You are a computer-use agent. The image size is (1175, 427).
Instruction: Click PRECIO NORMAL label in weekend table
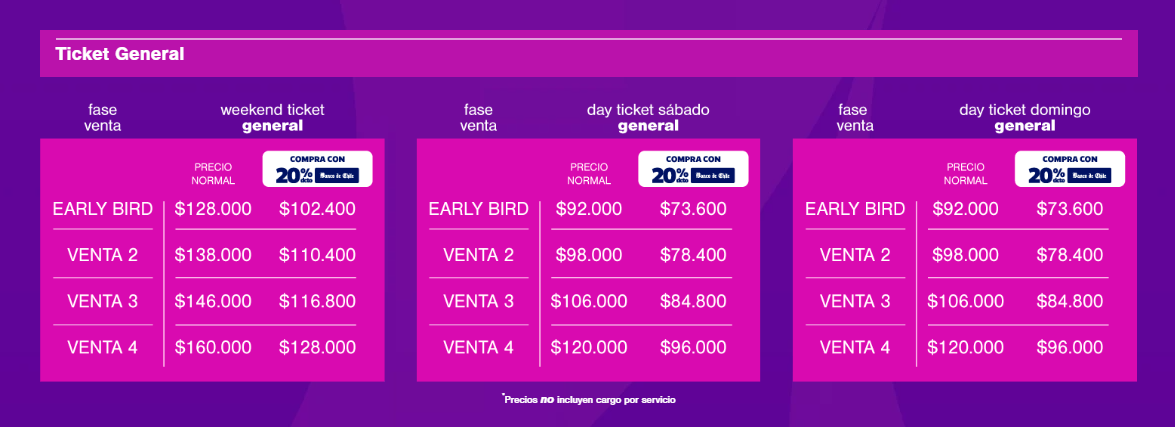(x=213, y=174)
